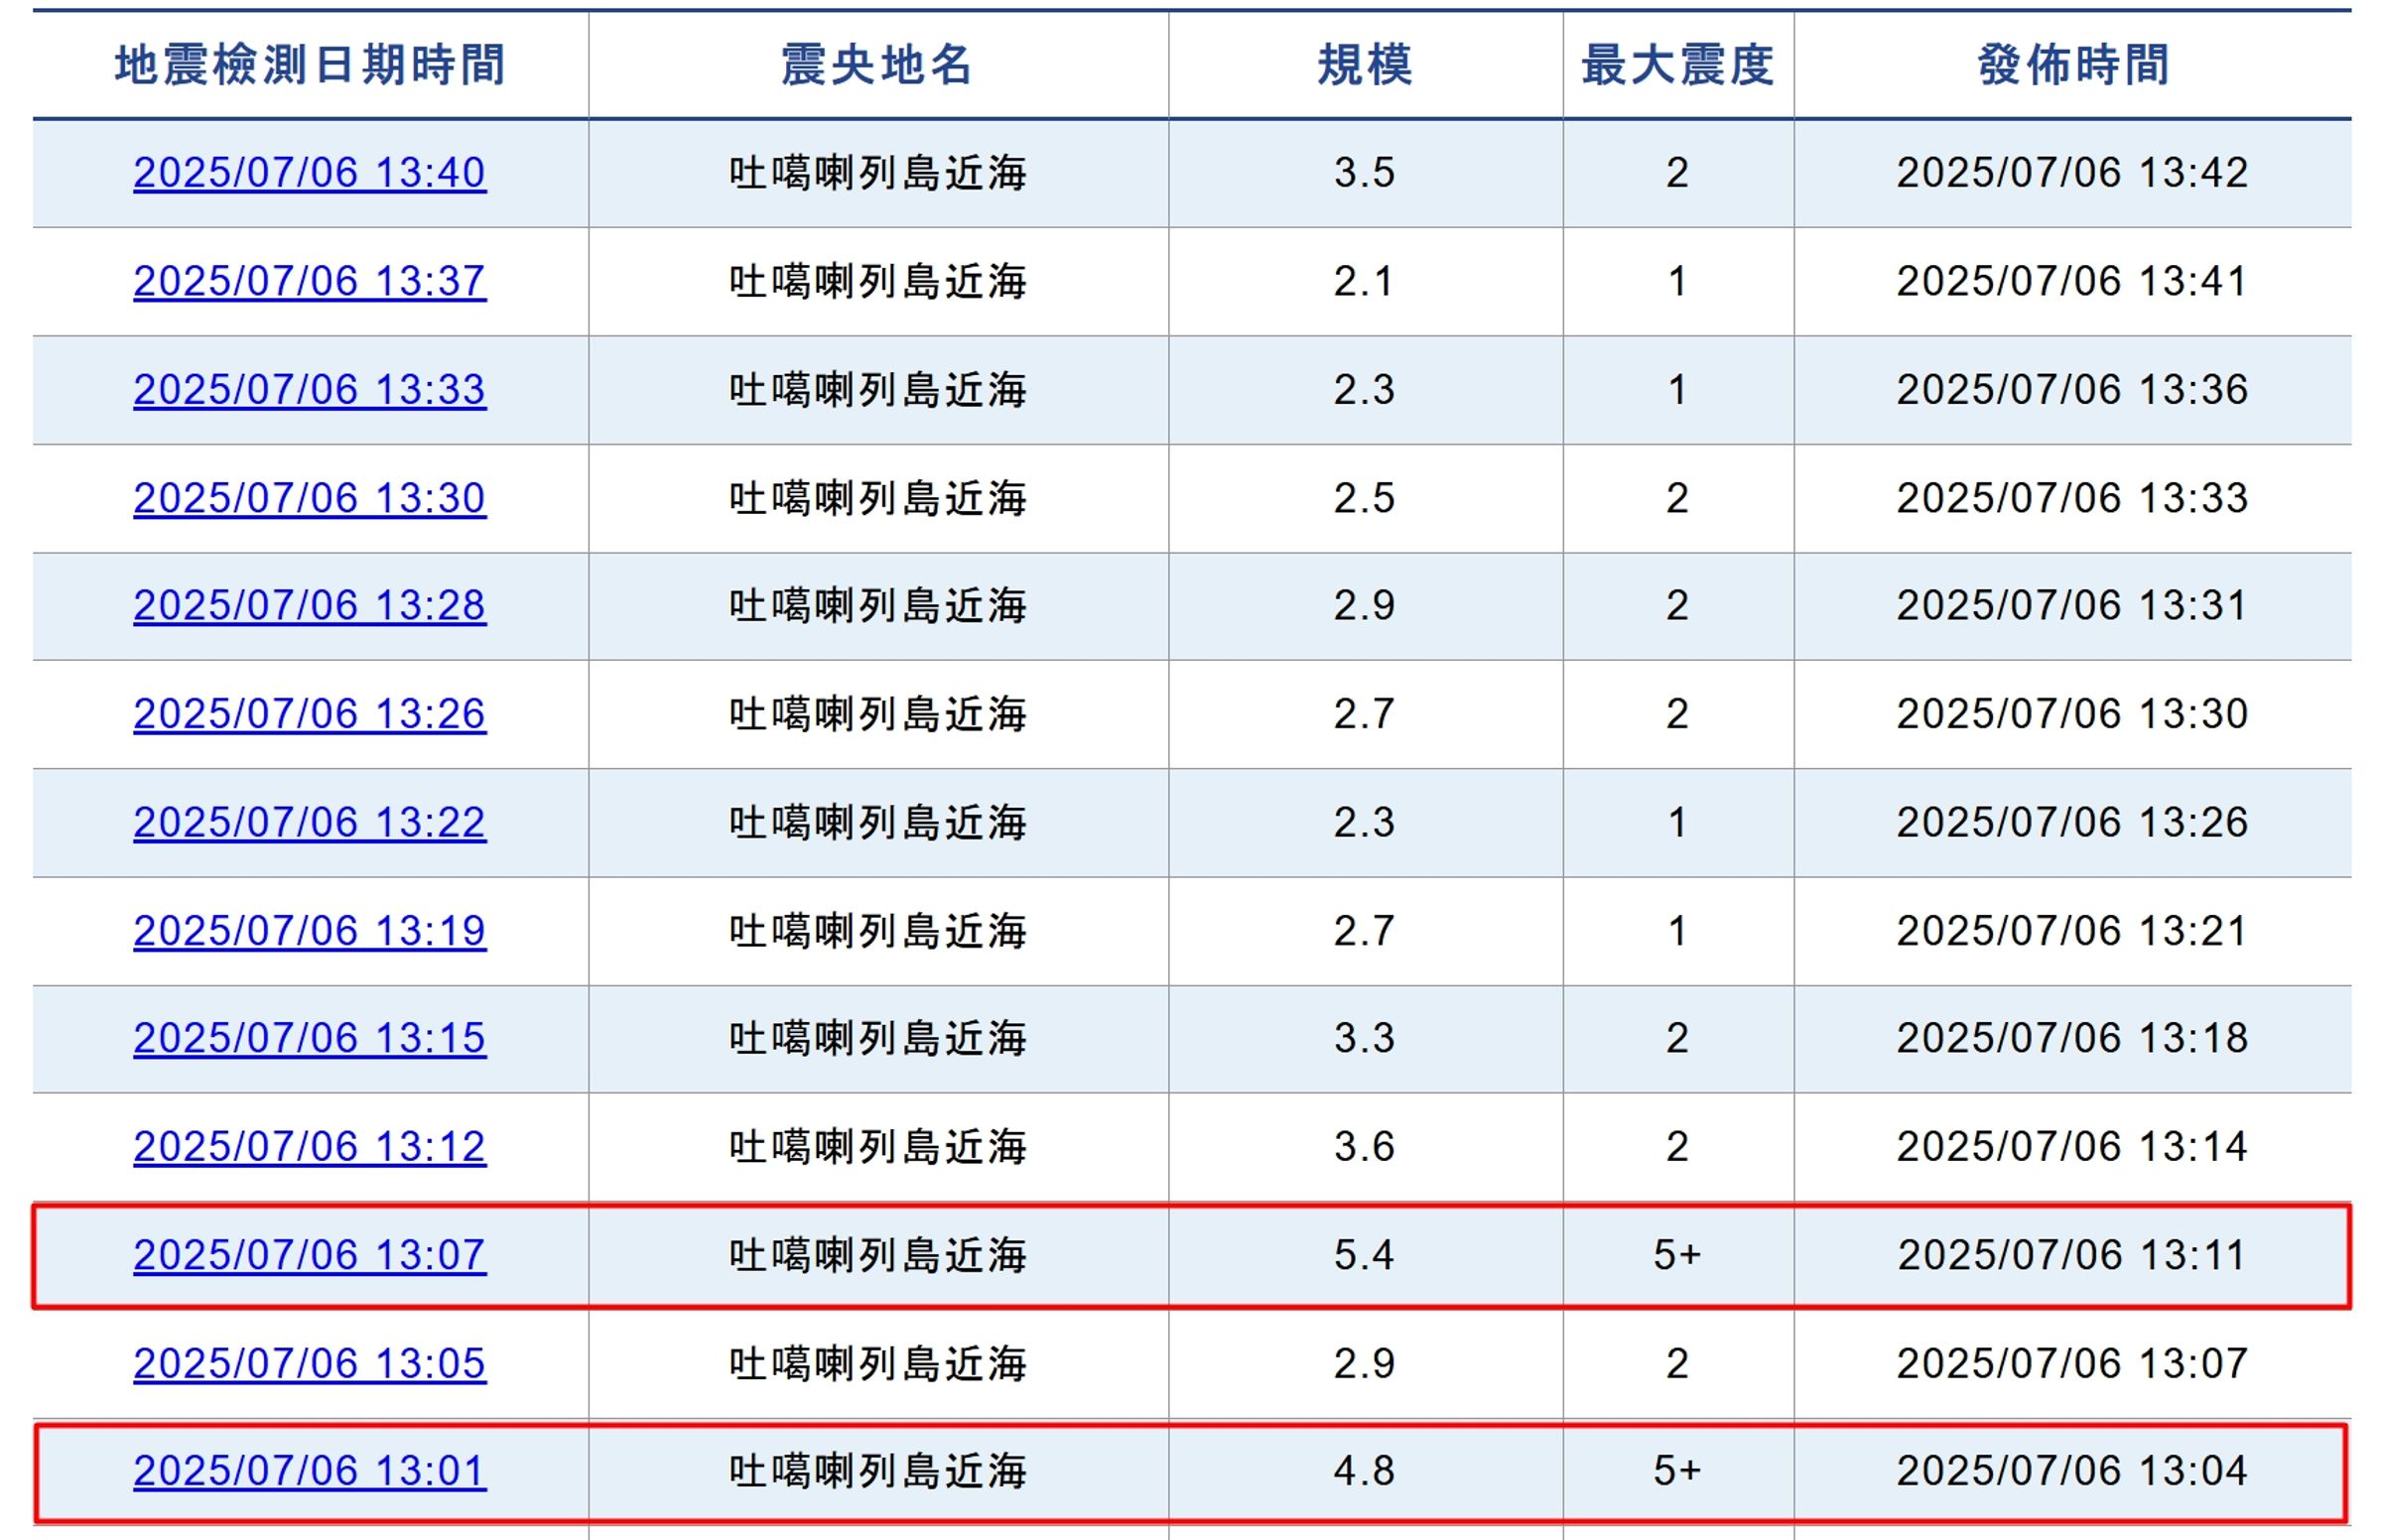Open earthquake record 2025/07/06 13:33
2382x1540 pixels.
tap(309, 390)
